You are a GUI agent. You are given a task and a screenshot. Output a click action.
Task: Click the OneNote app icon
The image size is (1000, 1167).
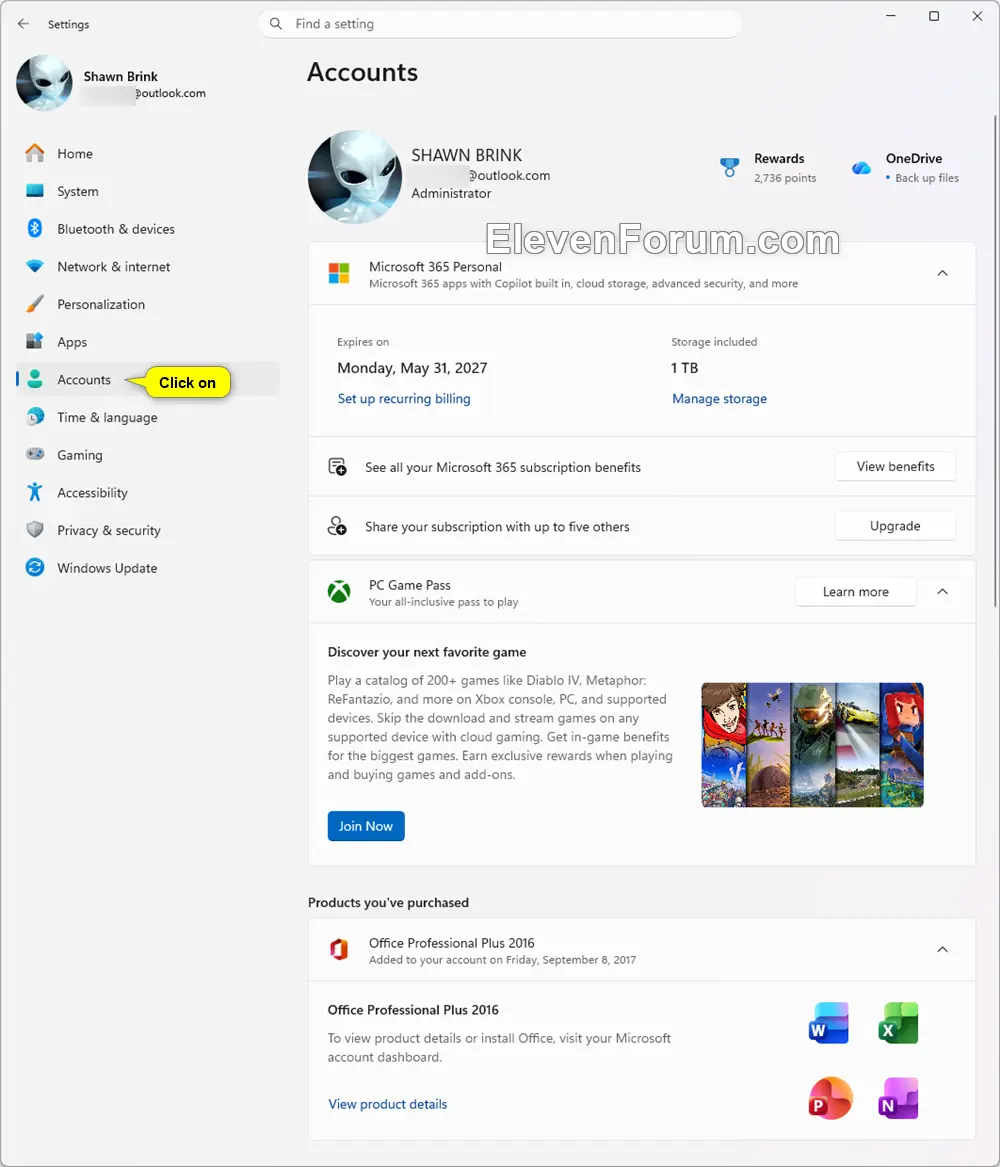point(899,1098)
